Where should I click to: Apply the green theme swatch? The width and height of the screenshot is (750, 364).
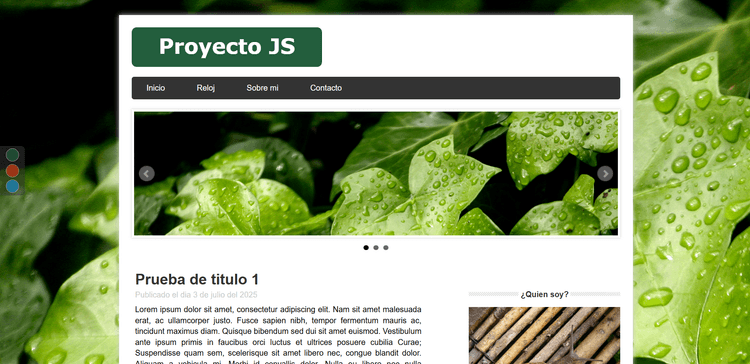click(x=12, y=154)
